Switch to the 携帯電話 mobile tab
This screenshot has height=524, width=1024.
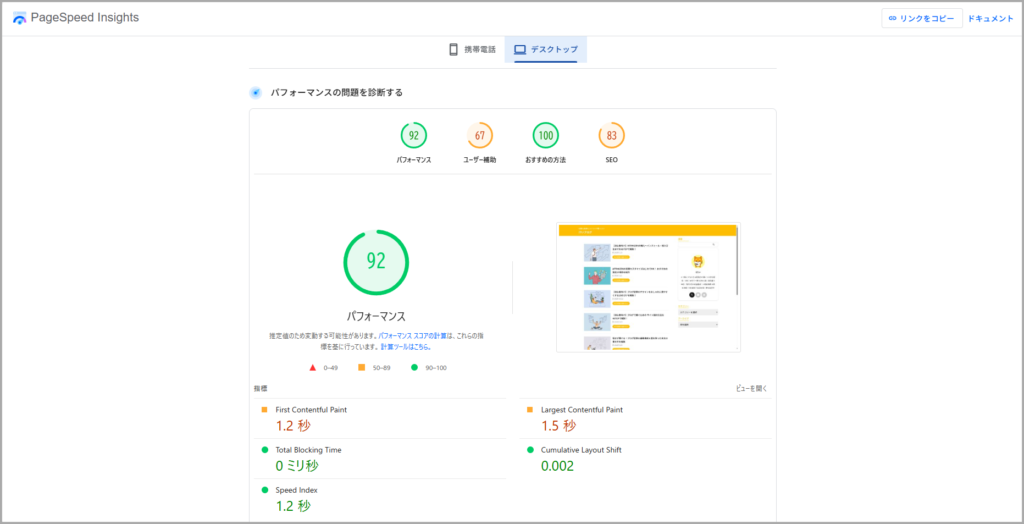click(x=471, y=49)
